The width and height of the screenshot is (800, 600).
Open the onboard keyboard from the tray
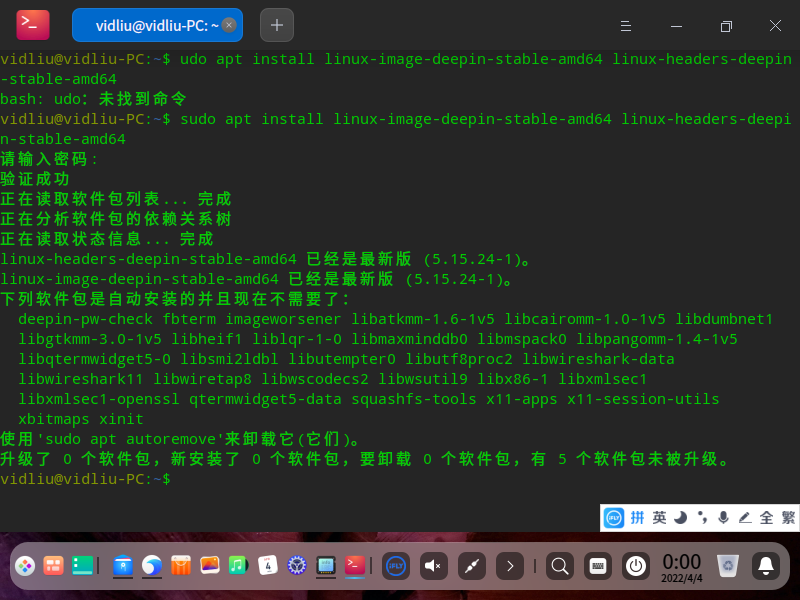[598, 566]
